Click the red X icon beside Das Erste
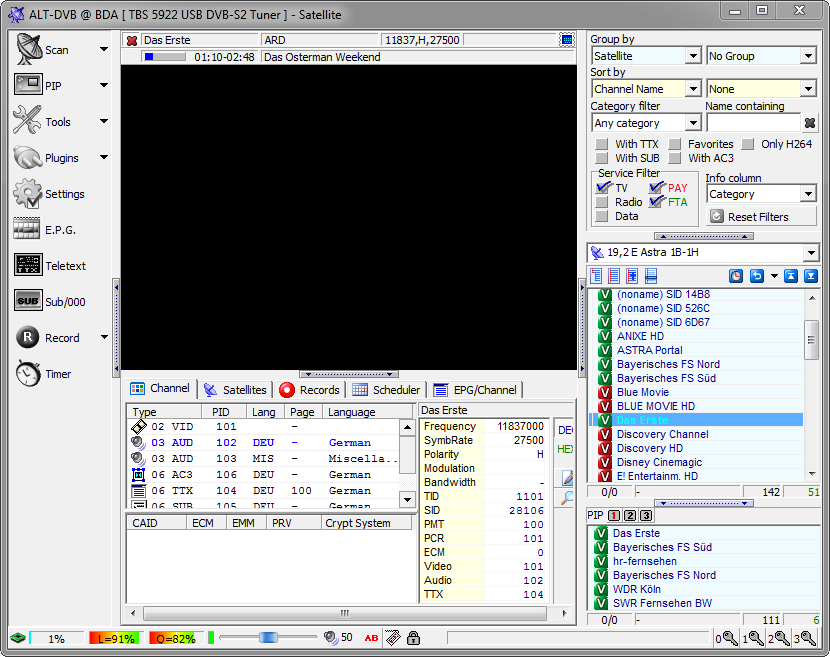This screenshot has width=830, height=657. pyautogui.click(x=132, y=40)
